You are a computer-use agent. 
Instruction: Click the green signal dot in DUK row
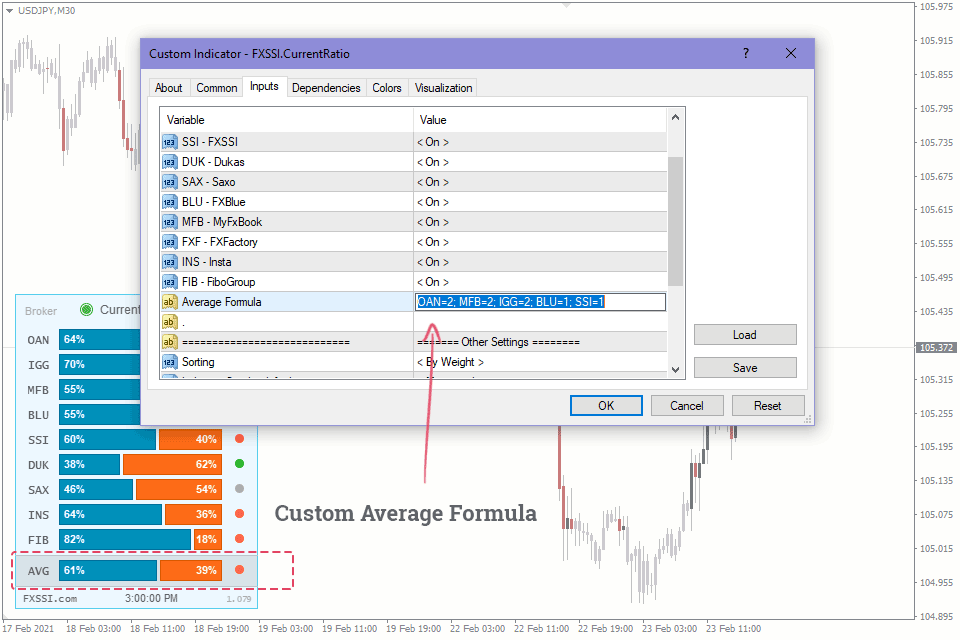239,464
